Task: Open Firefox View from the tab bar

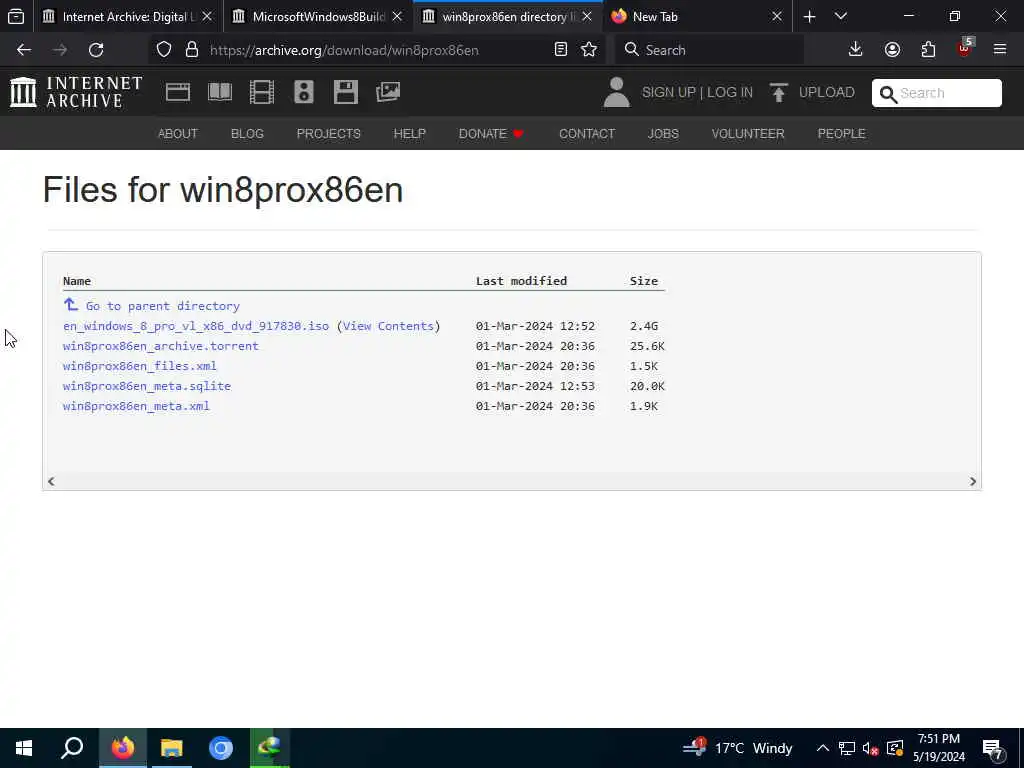Action: [x=16, y=17]
